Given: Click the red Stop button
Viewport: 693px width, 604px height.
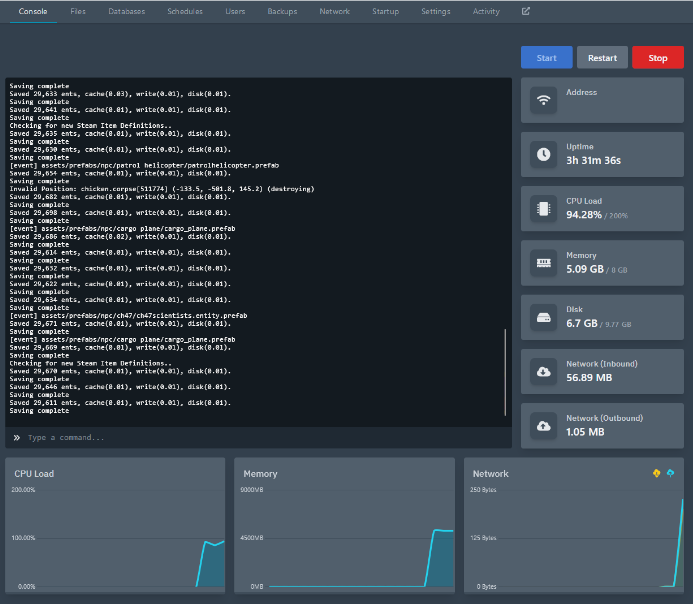Looking at the screenshot, I should pos(658,57).
